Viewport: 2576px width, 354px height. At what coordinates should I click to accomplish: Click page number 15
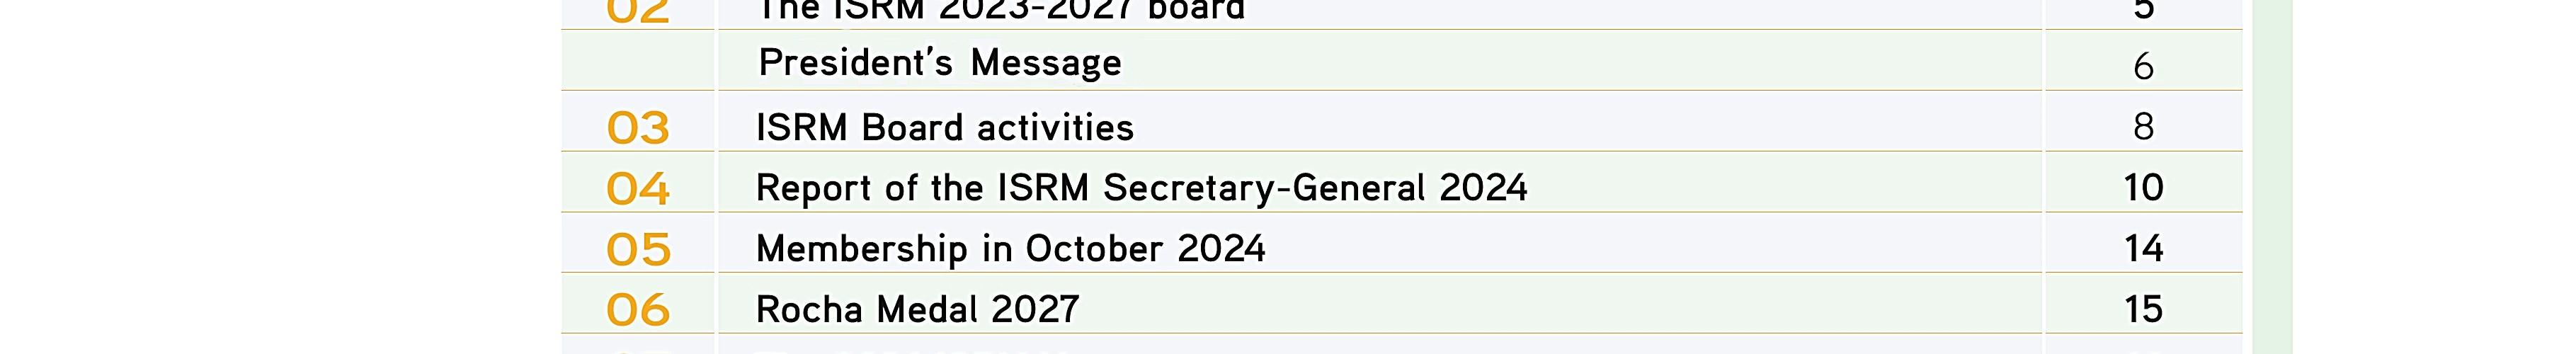coord(2143,310)
